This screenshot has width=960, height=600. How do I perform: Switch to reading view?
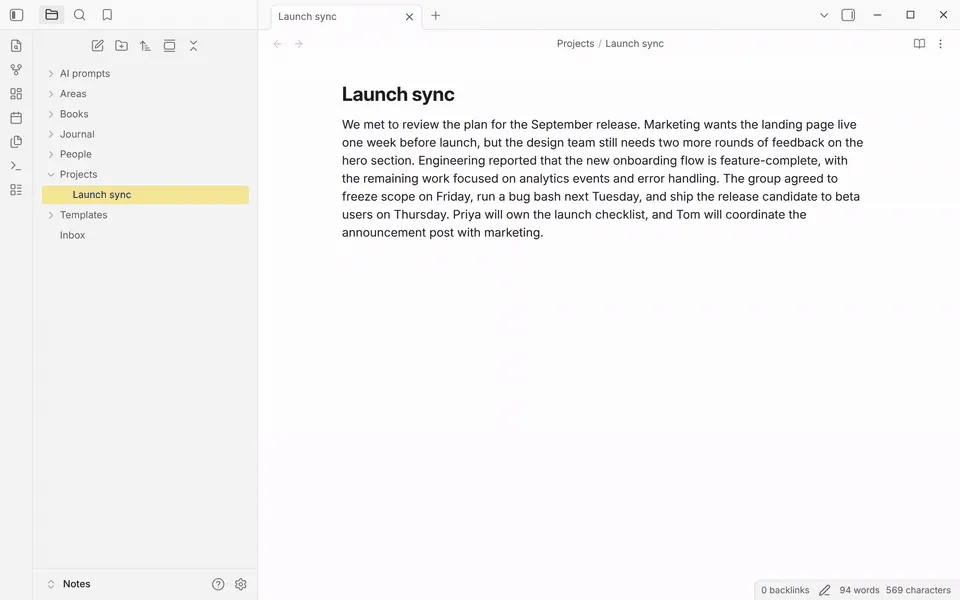pyautogui.click(x=920, y=44)
